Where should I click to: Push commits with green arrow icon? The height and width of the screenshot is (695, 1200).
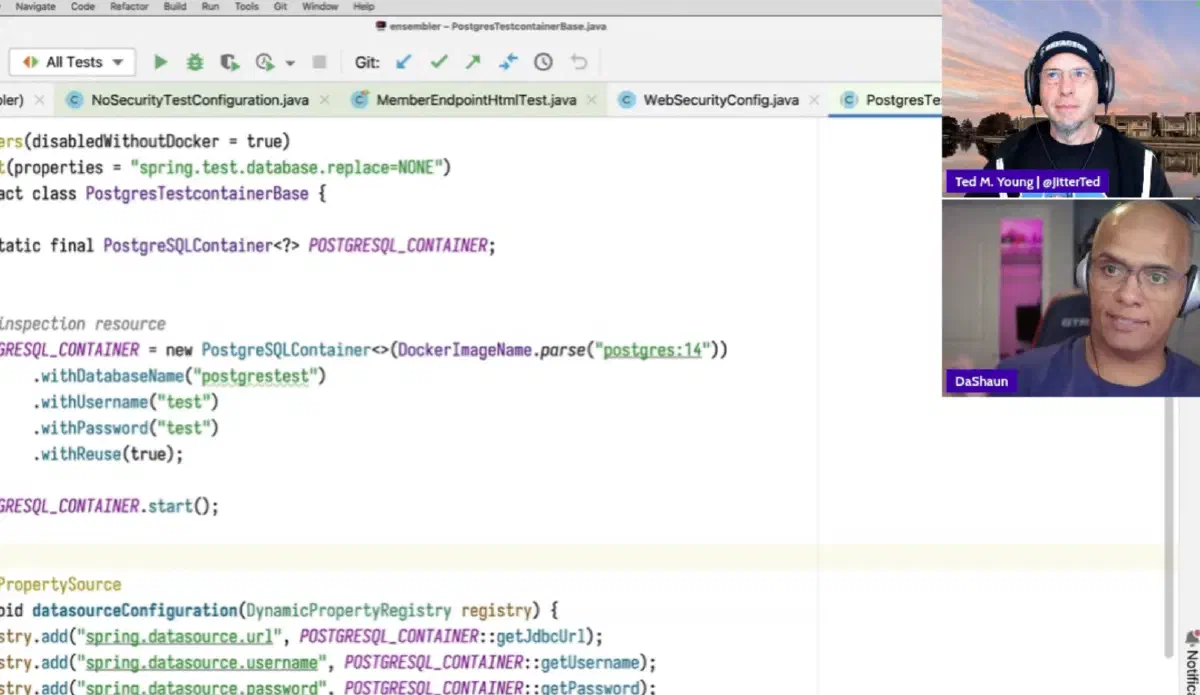[473, 62]
